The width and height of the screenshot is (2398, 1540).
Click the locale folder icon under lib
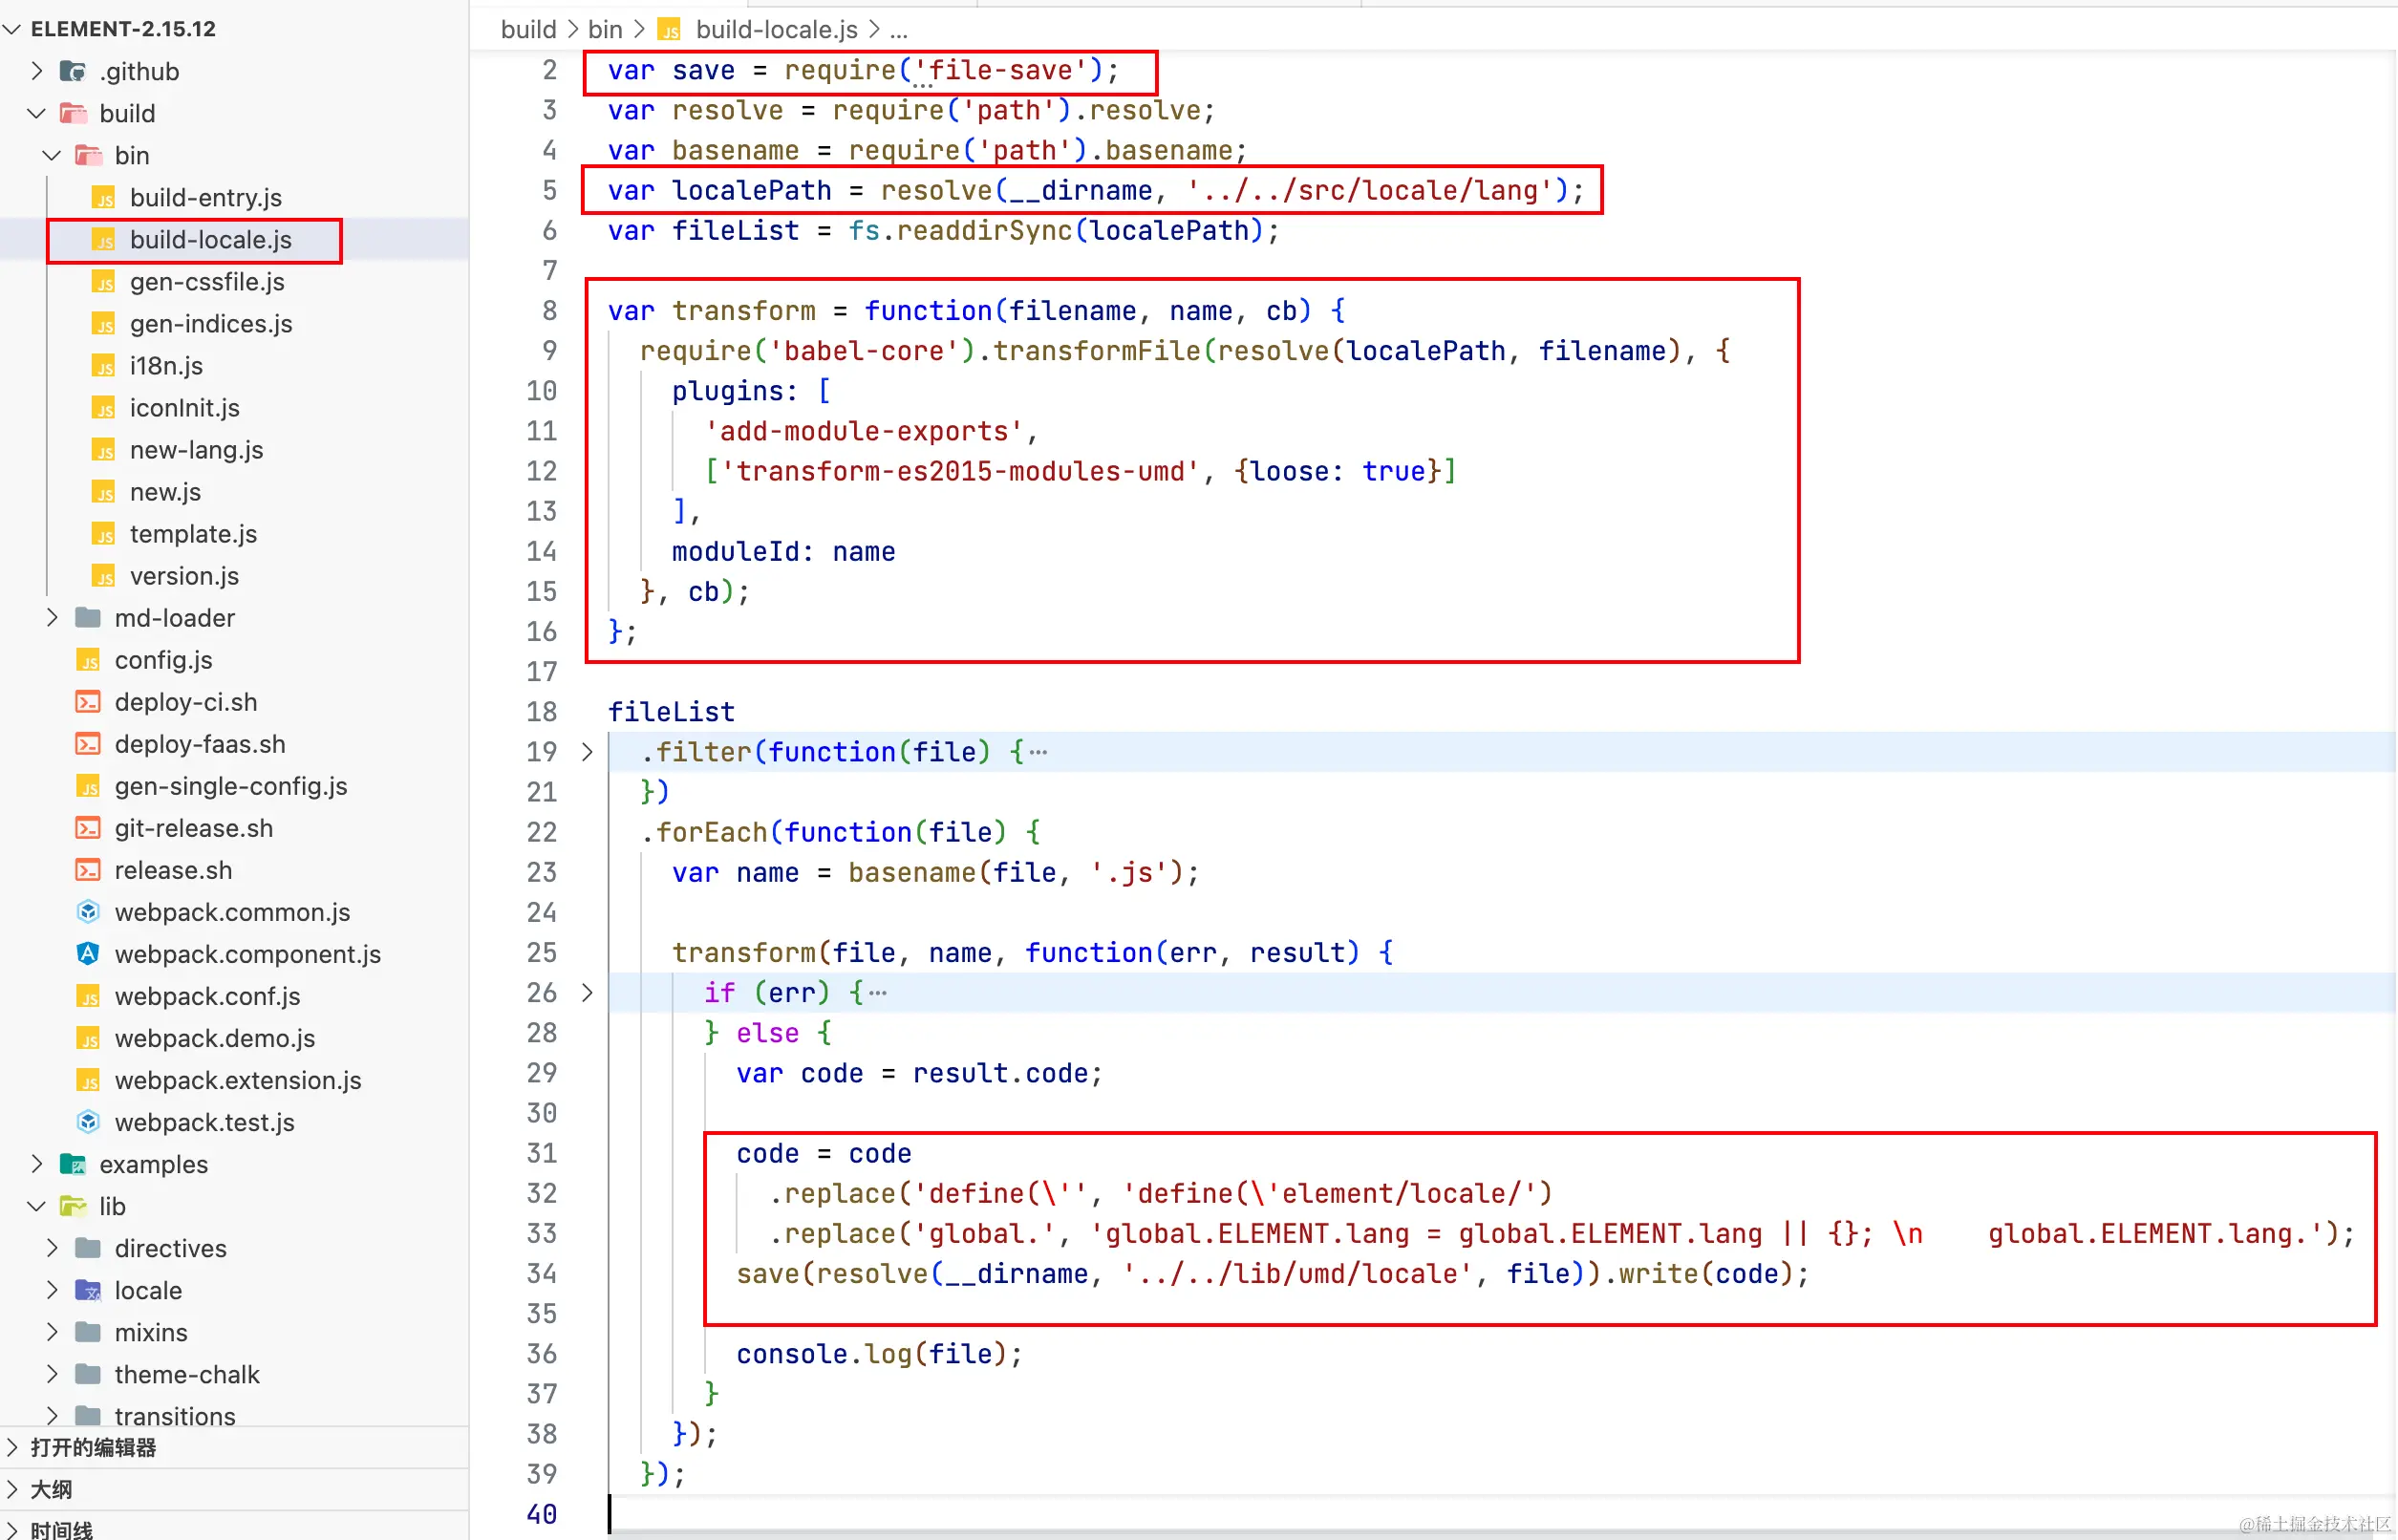click(x=88, y=1290)
